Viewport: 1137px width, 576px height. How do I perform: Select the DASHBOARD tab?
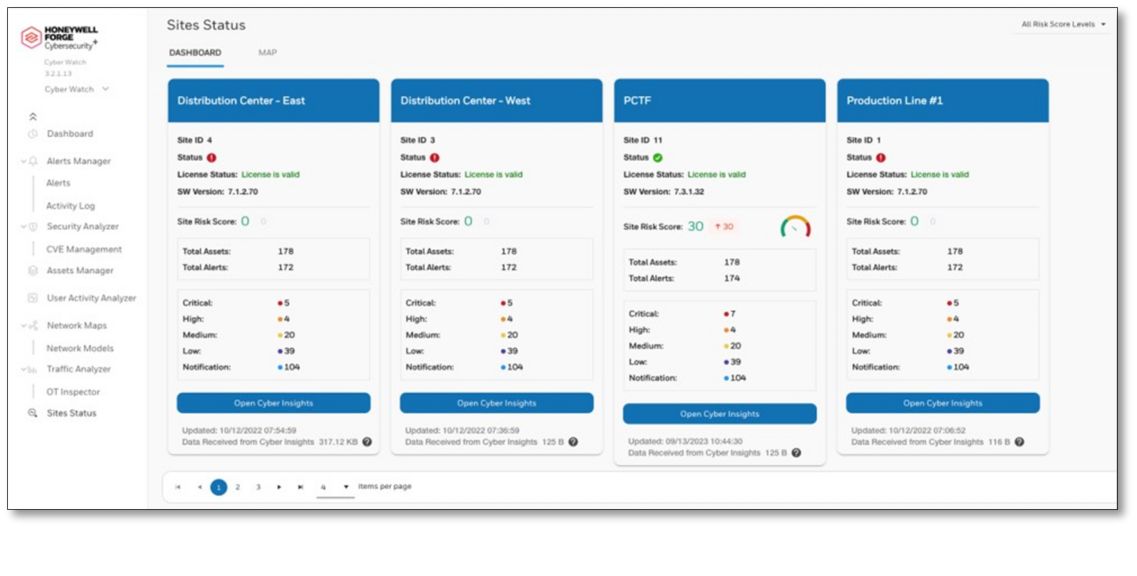195,53
